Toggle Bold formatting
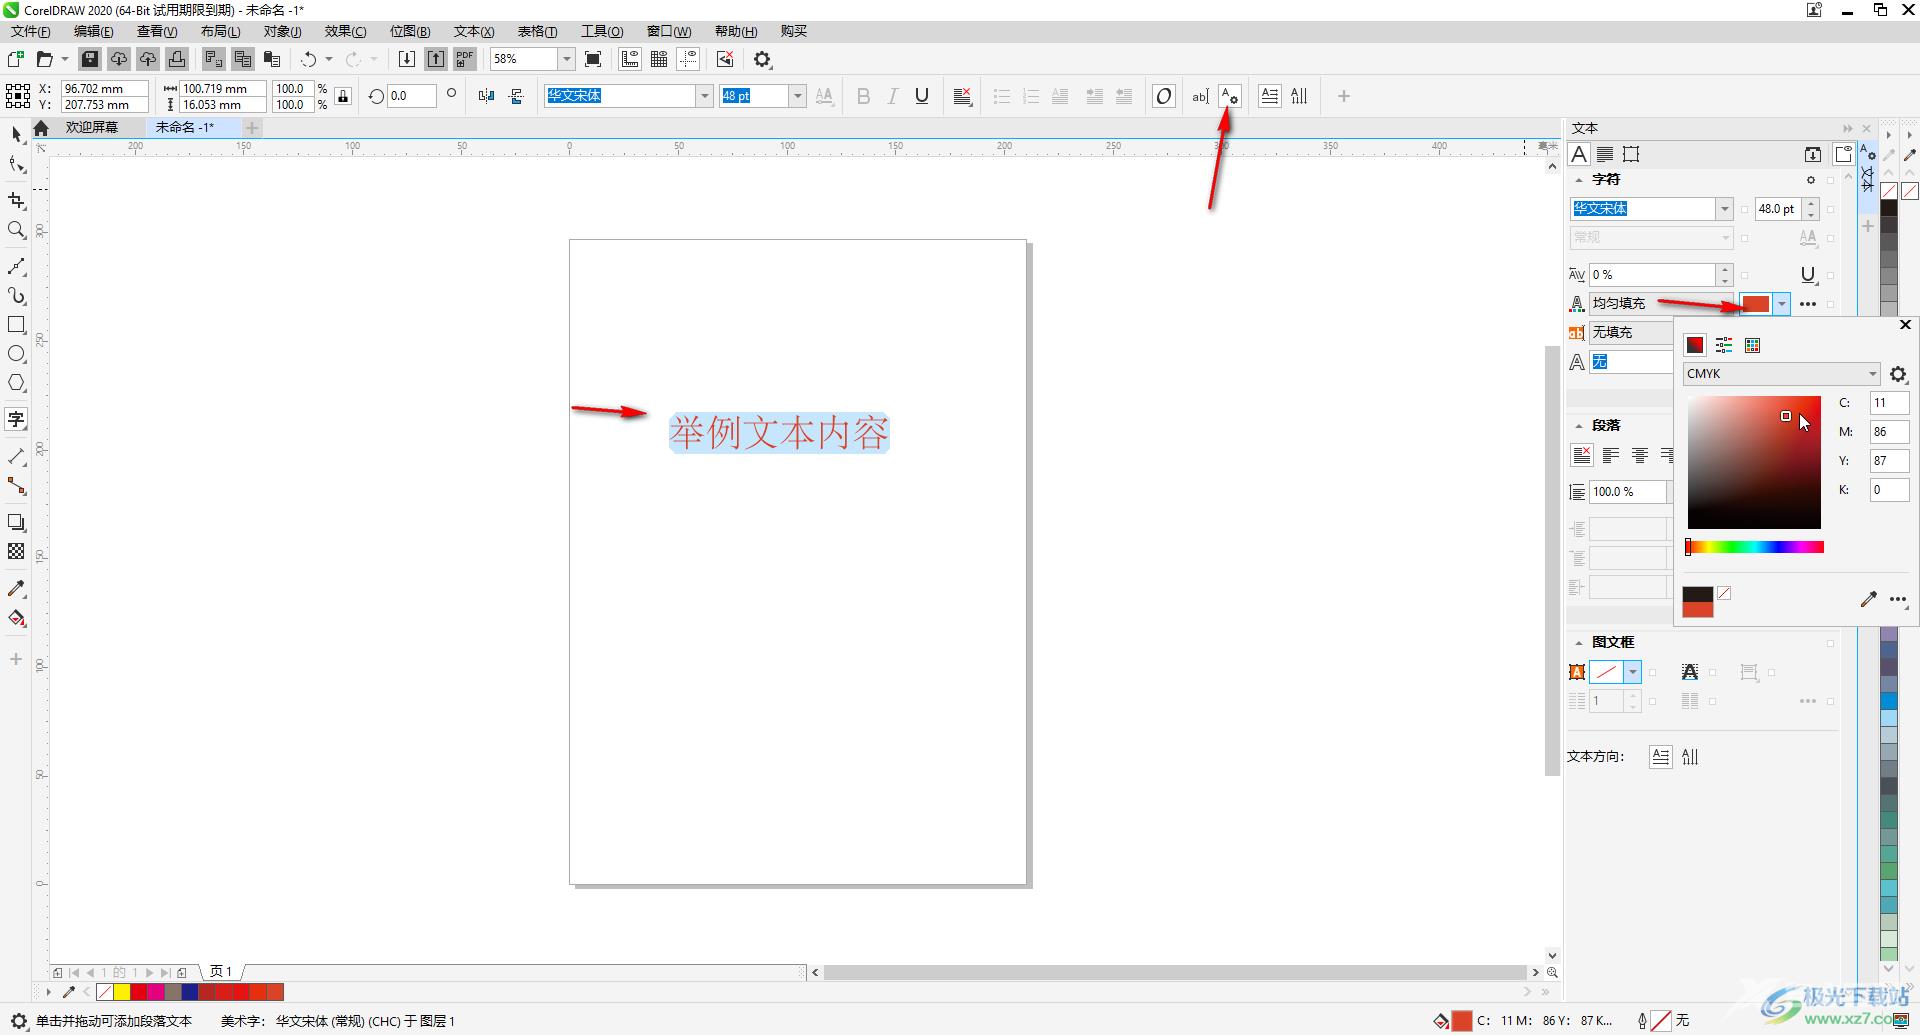The height and width of the screenshot is (1035, 1920). pos(864,96)
